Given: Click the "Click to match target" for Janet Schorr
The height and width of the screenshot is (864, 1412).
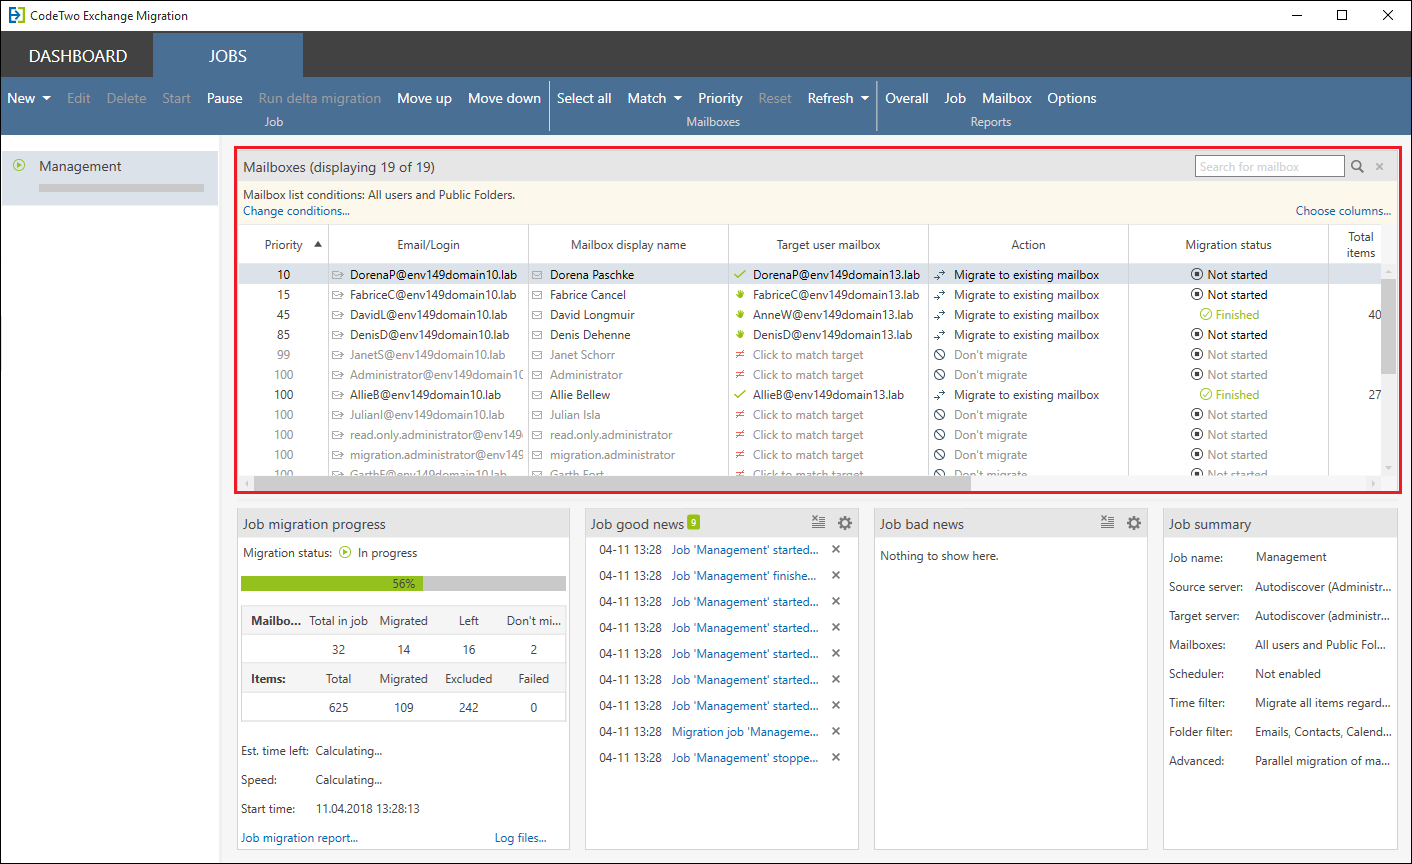Looking at the screenshot, I should tap(808, 355).
